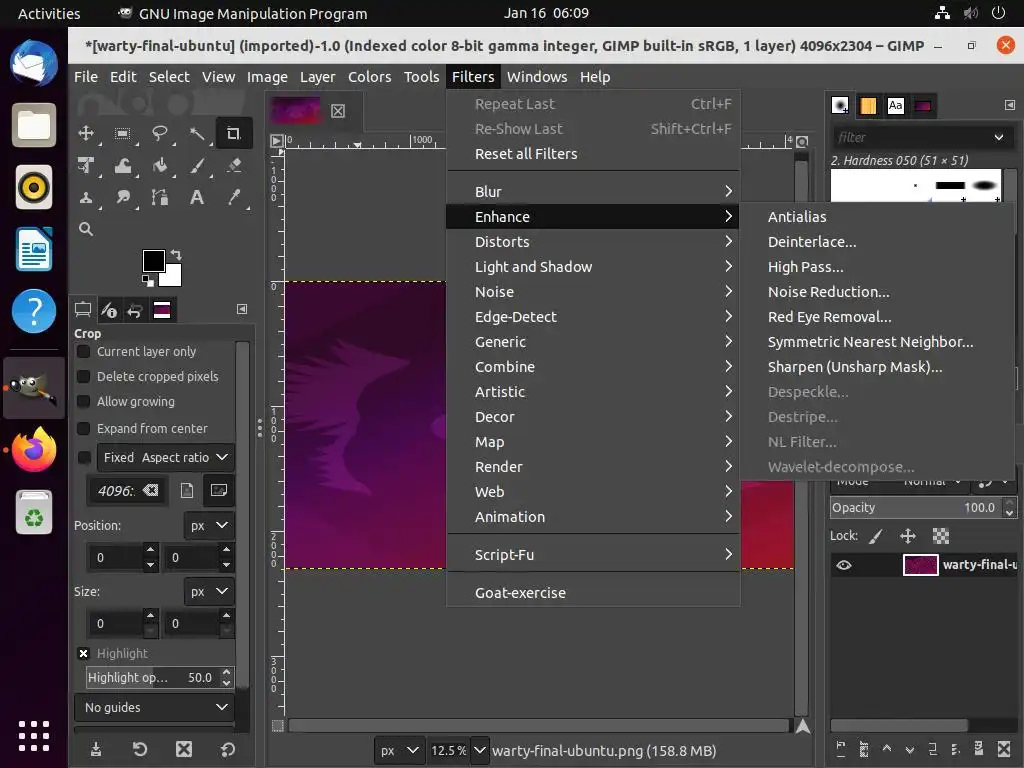Open the Device Status tab
The height and width of the screenshot is (768, 1024).
click(108, 310)
